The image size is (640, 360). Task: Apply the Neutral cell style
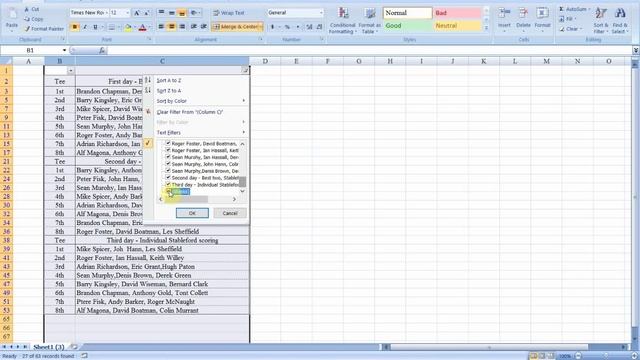[457, 26]
